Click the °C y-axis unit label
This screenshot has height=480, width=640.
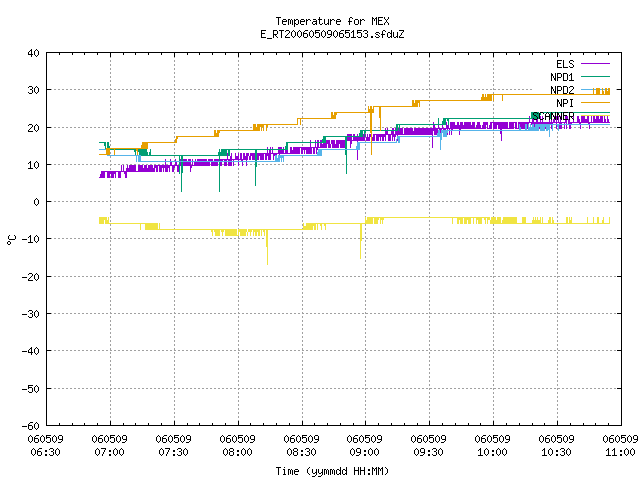tap(11, 240)
